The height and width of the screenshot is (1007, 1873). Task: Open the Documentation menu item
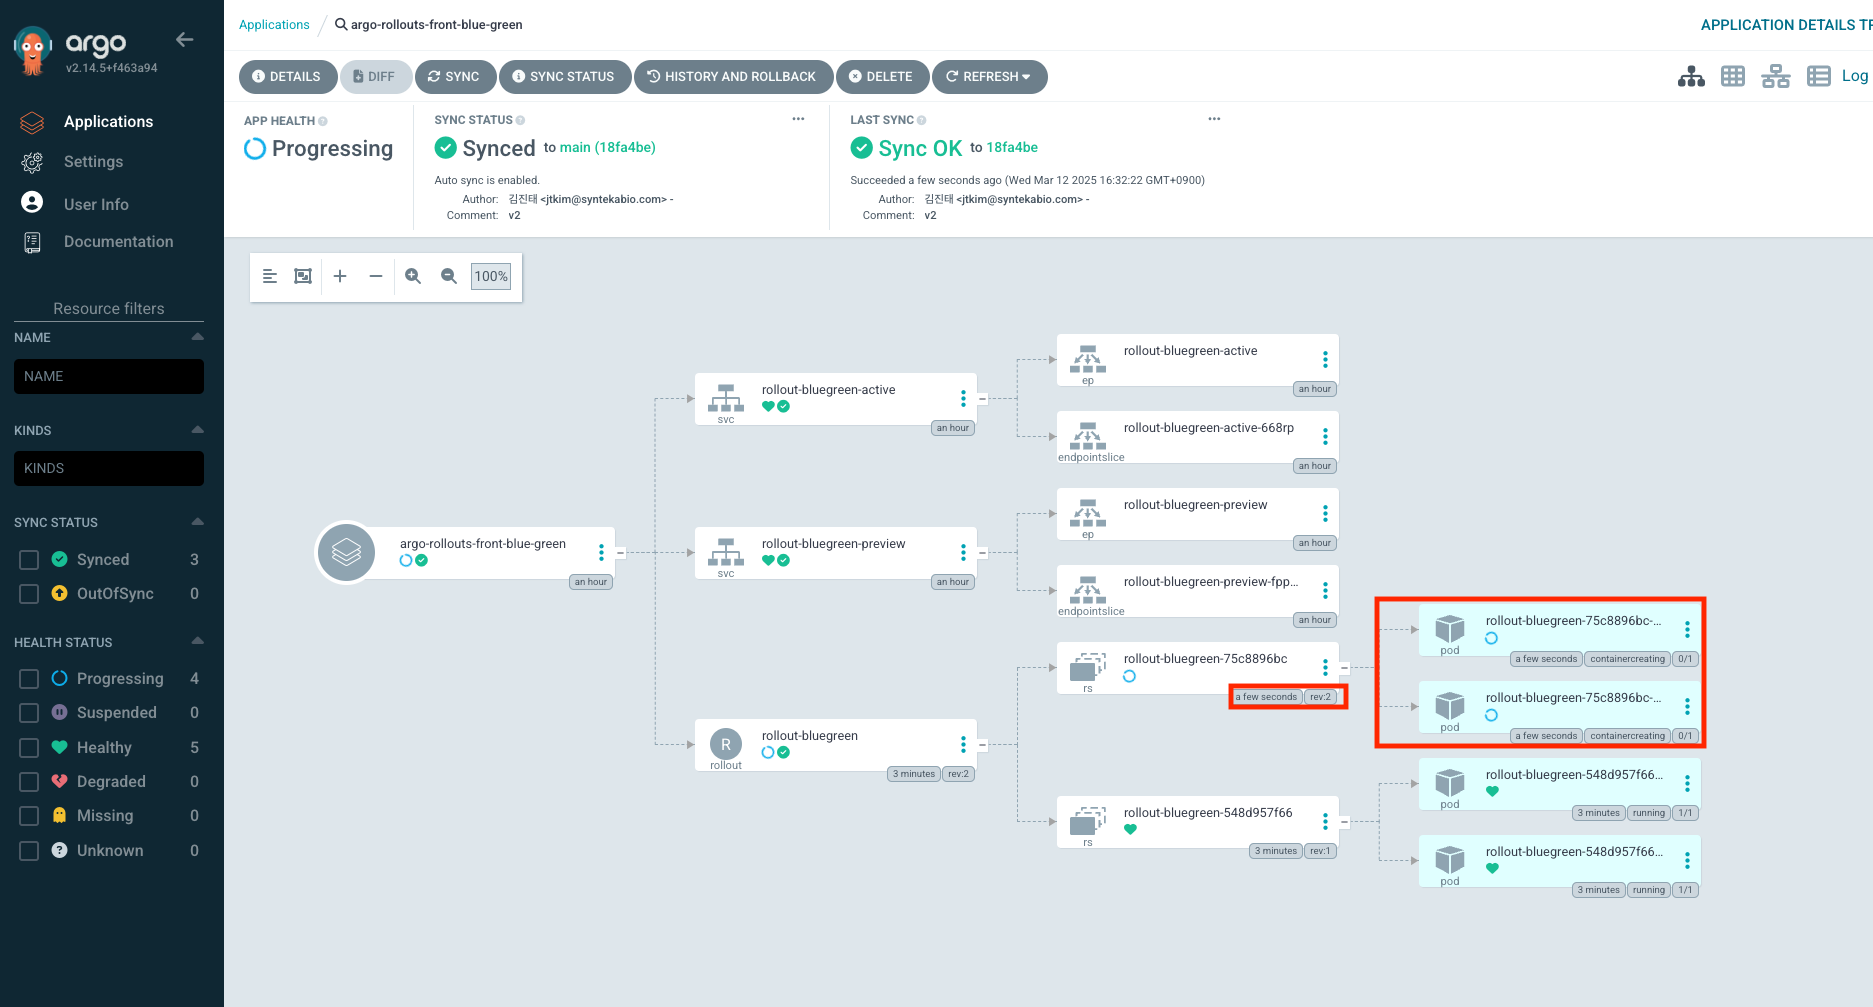(x=119, y=242)
